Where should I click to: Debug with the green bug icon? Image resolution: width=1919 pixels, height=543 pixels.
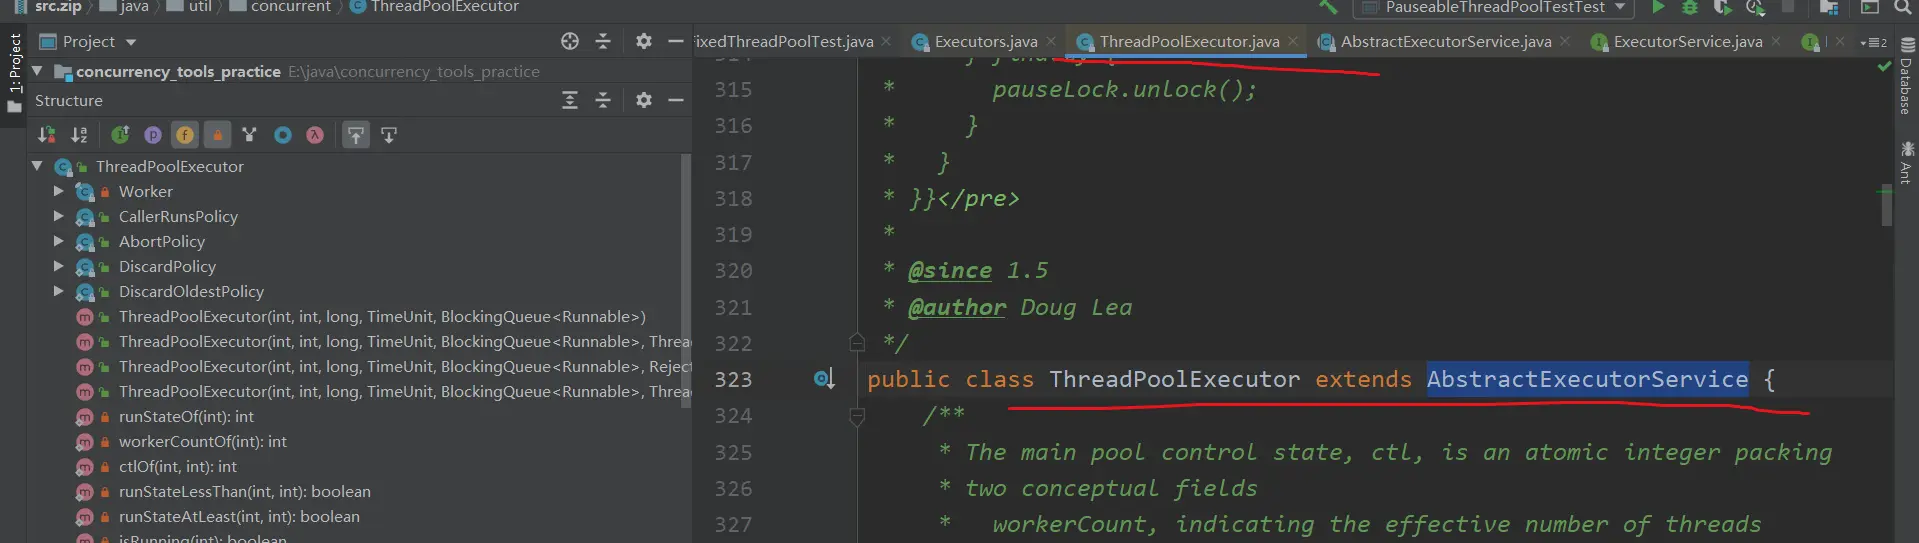point(1690,7)
